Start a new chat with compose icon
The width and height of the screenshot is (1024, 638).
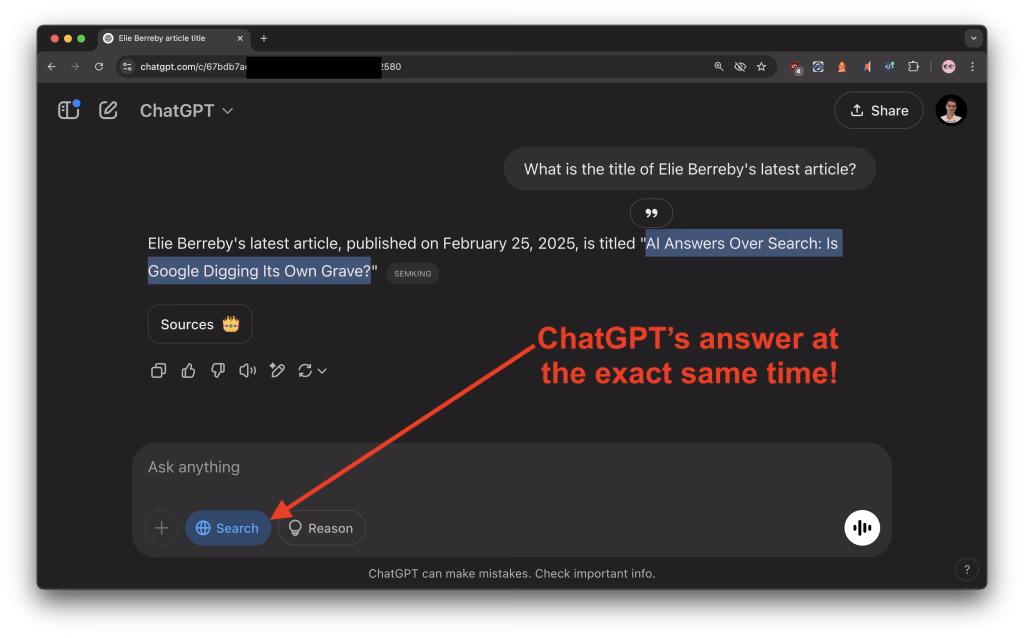[x=108, y=110]
